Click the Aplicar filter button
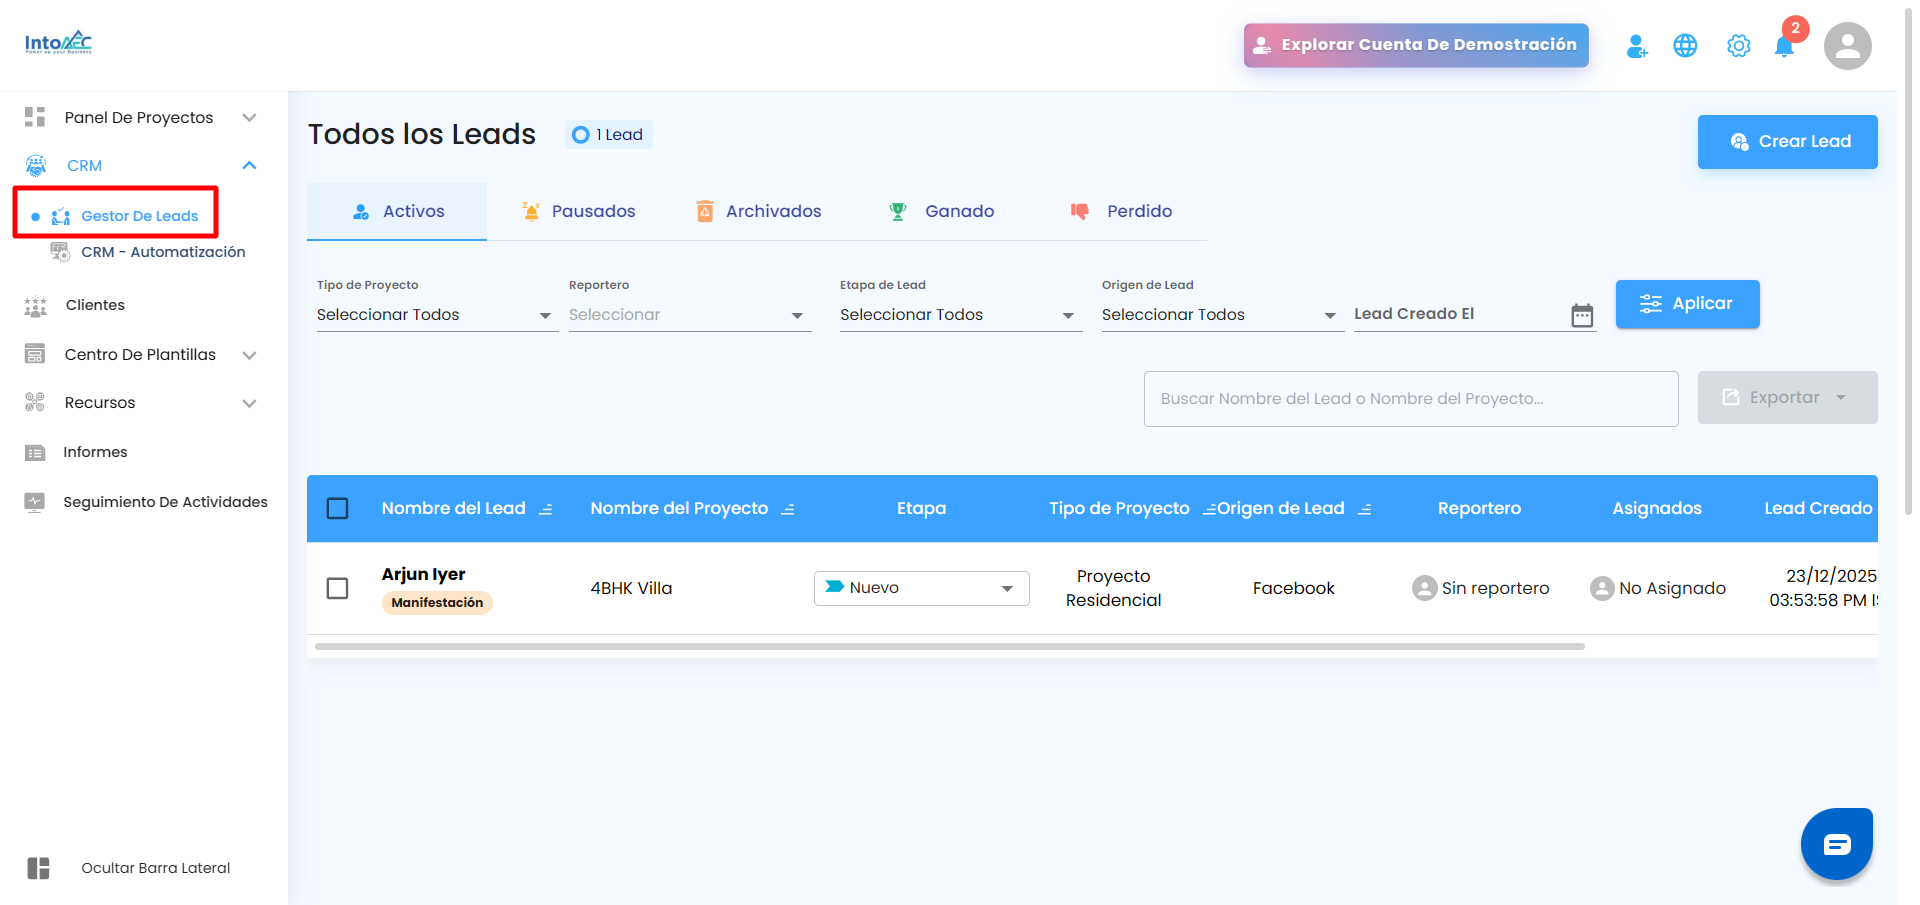 [1687, 304]
